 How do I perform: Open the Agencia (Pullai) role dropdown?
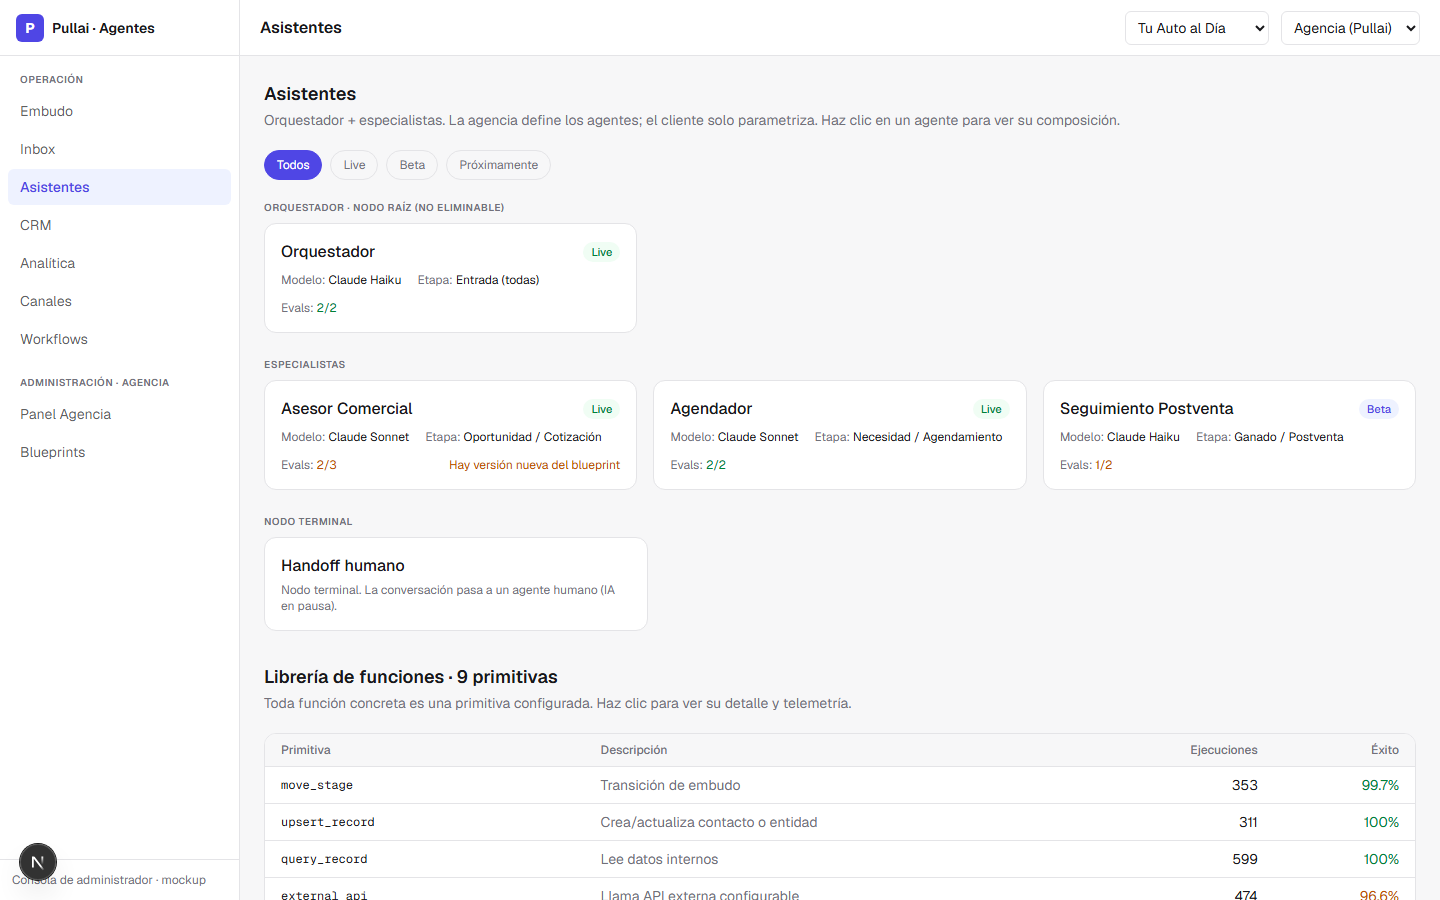1350,28
